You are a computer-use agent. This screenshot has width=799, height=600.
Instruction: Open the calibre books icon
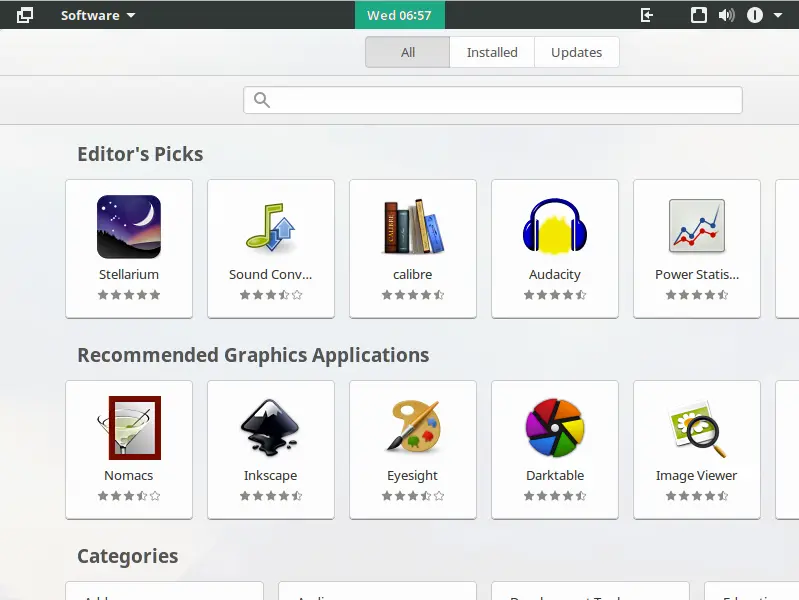pyautogui.click(x=412, y=227)
